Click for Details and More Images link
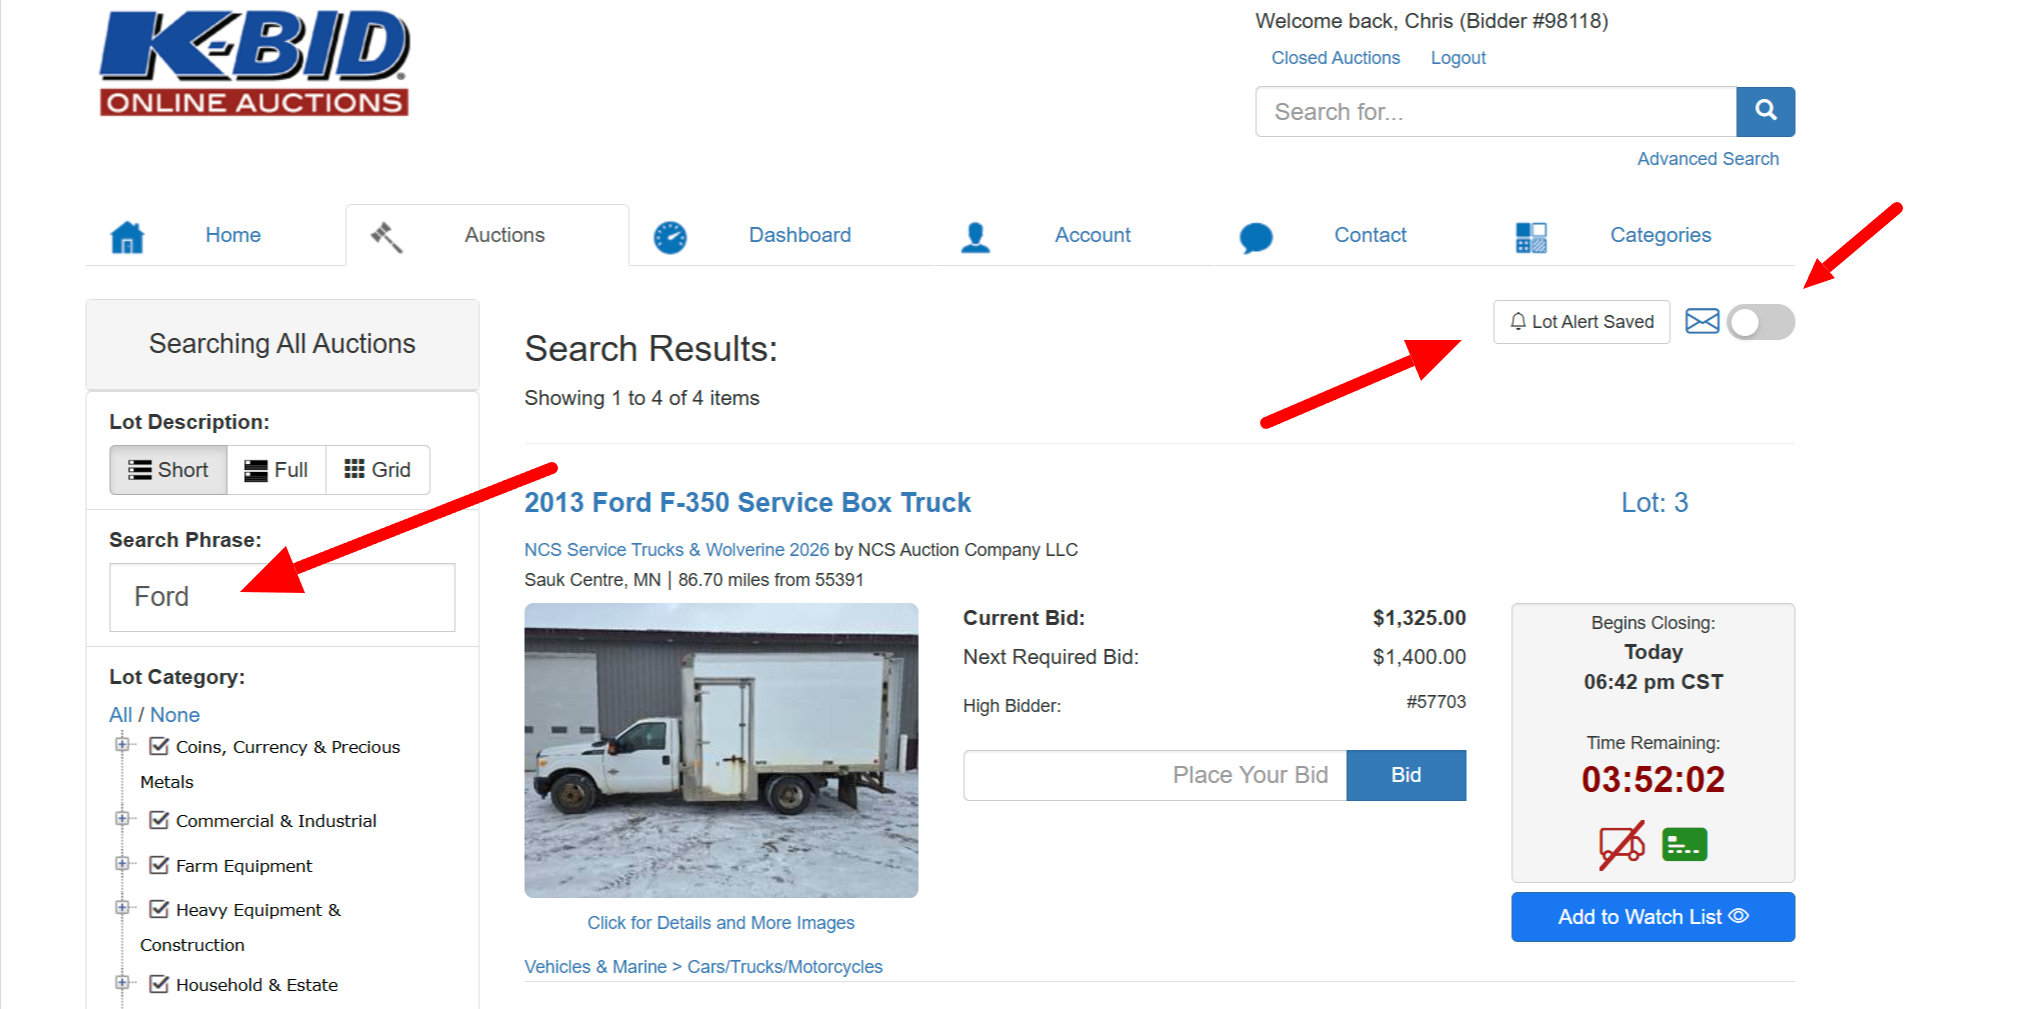This screenshot has height=1009, width=2017. [720, 923]
